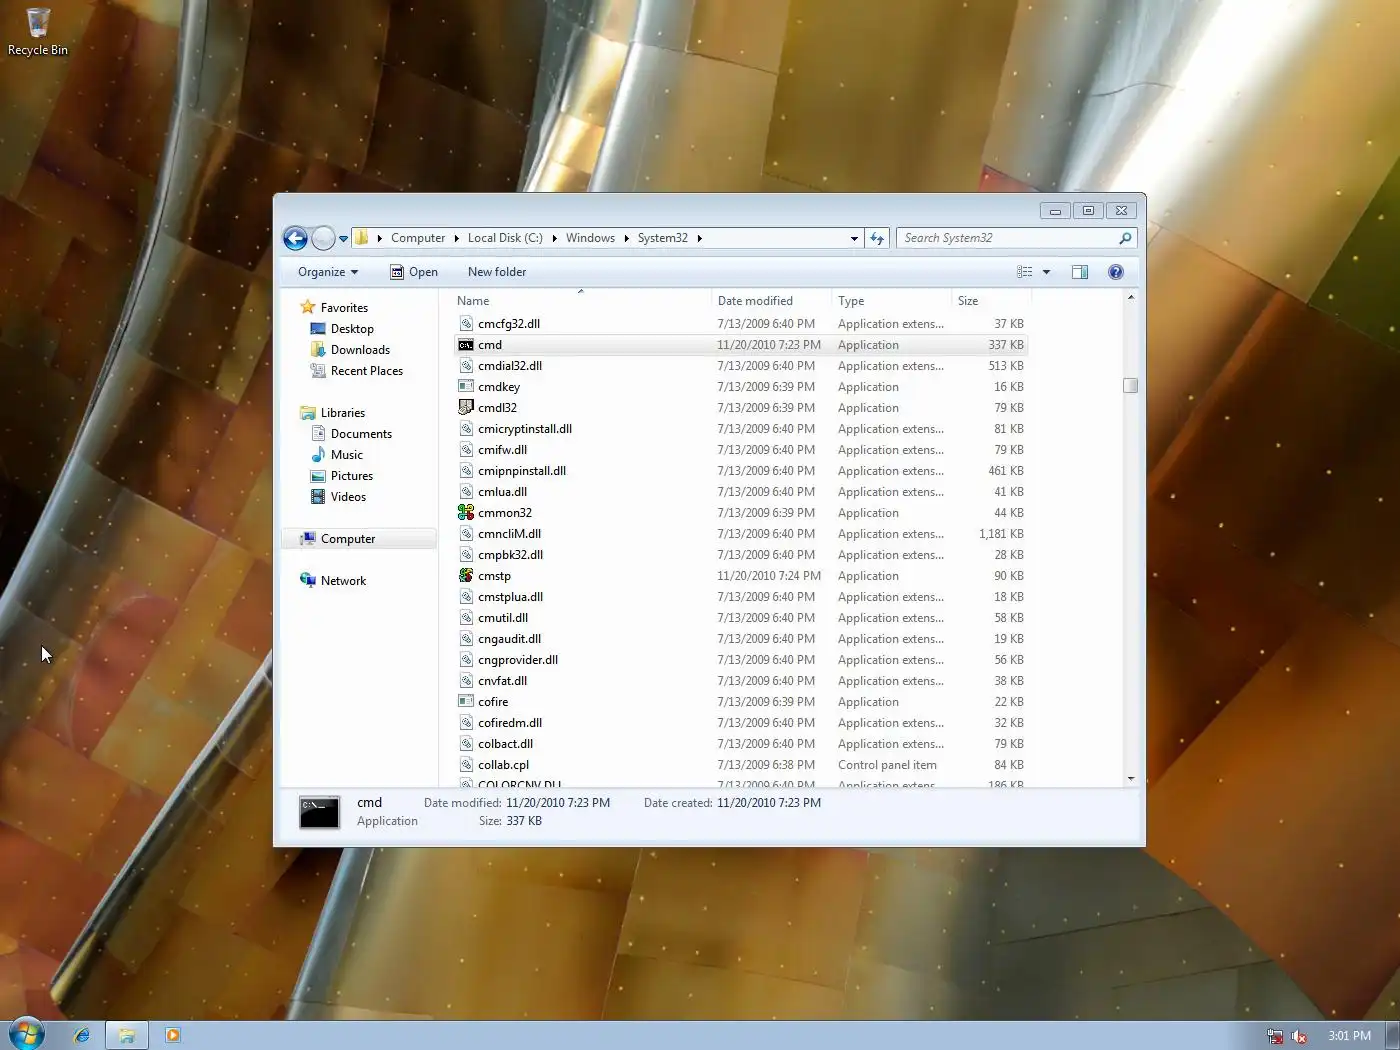Select Libraries in navigation pane
This screenshot has height=1050, width=1400.
pyautogui.click(x=343, y=413)
